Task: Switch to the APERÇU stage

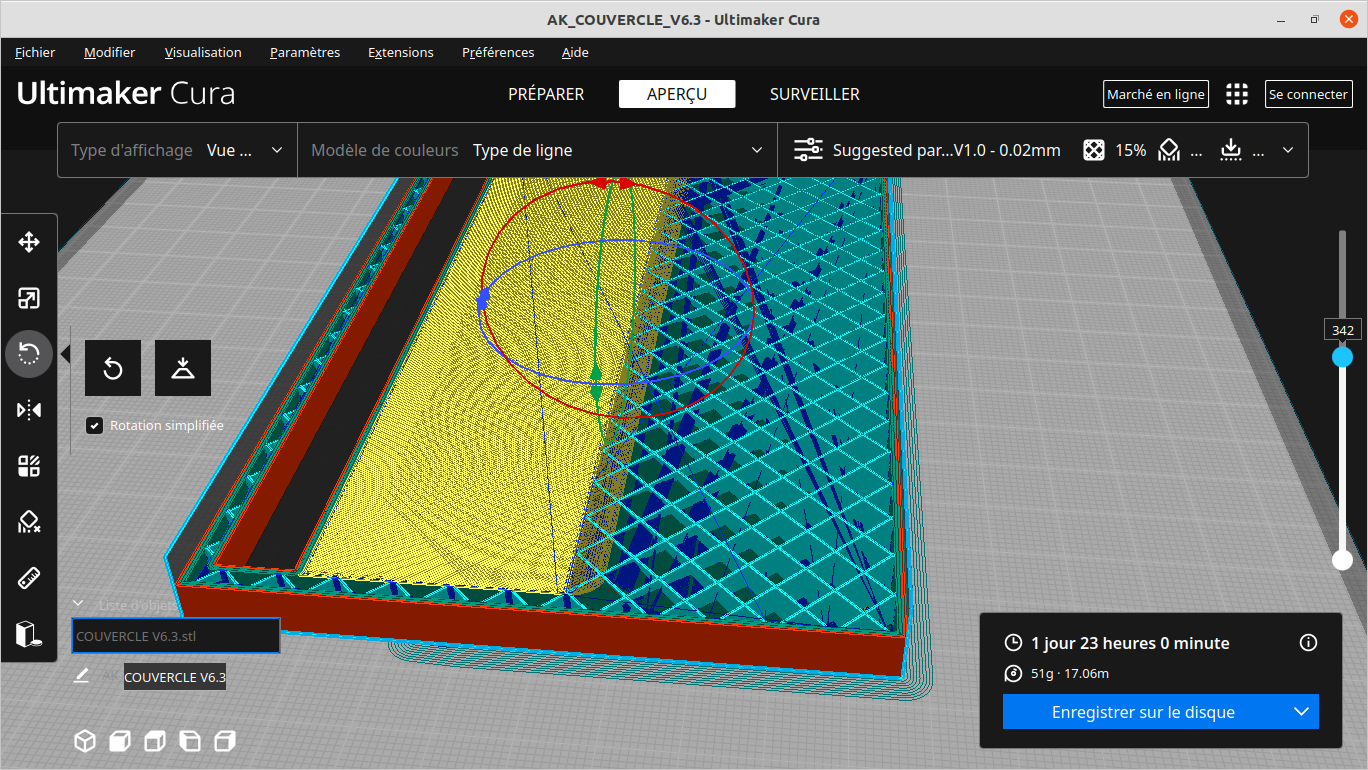Action: 677,94
